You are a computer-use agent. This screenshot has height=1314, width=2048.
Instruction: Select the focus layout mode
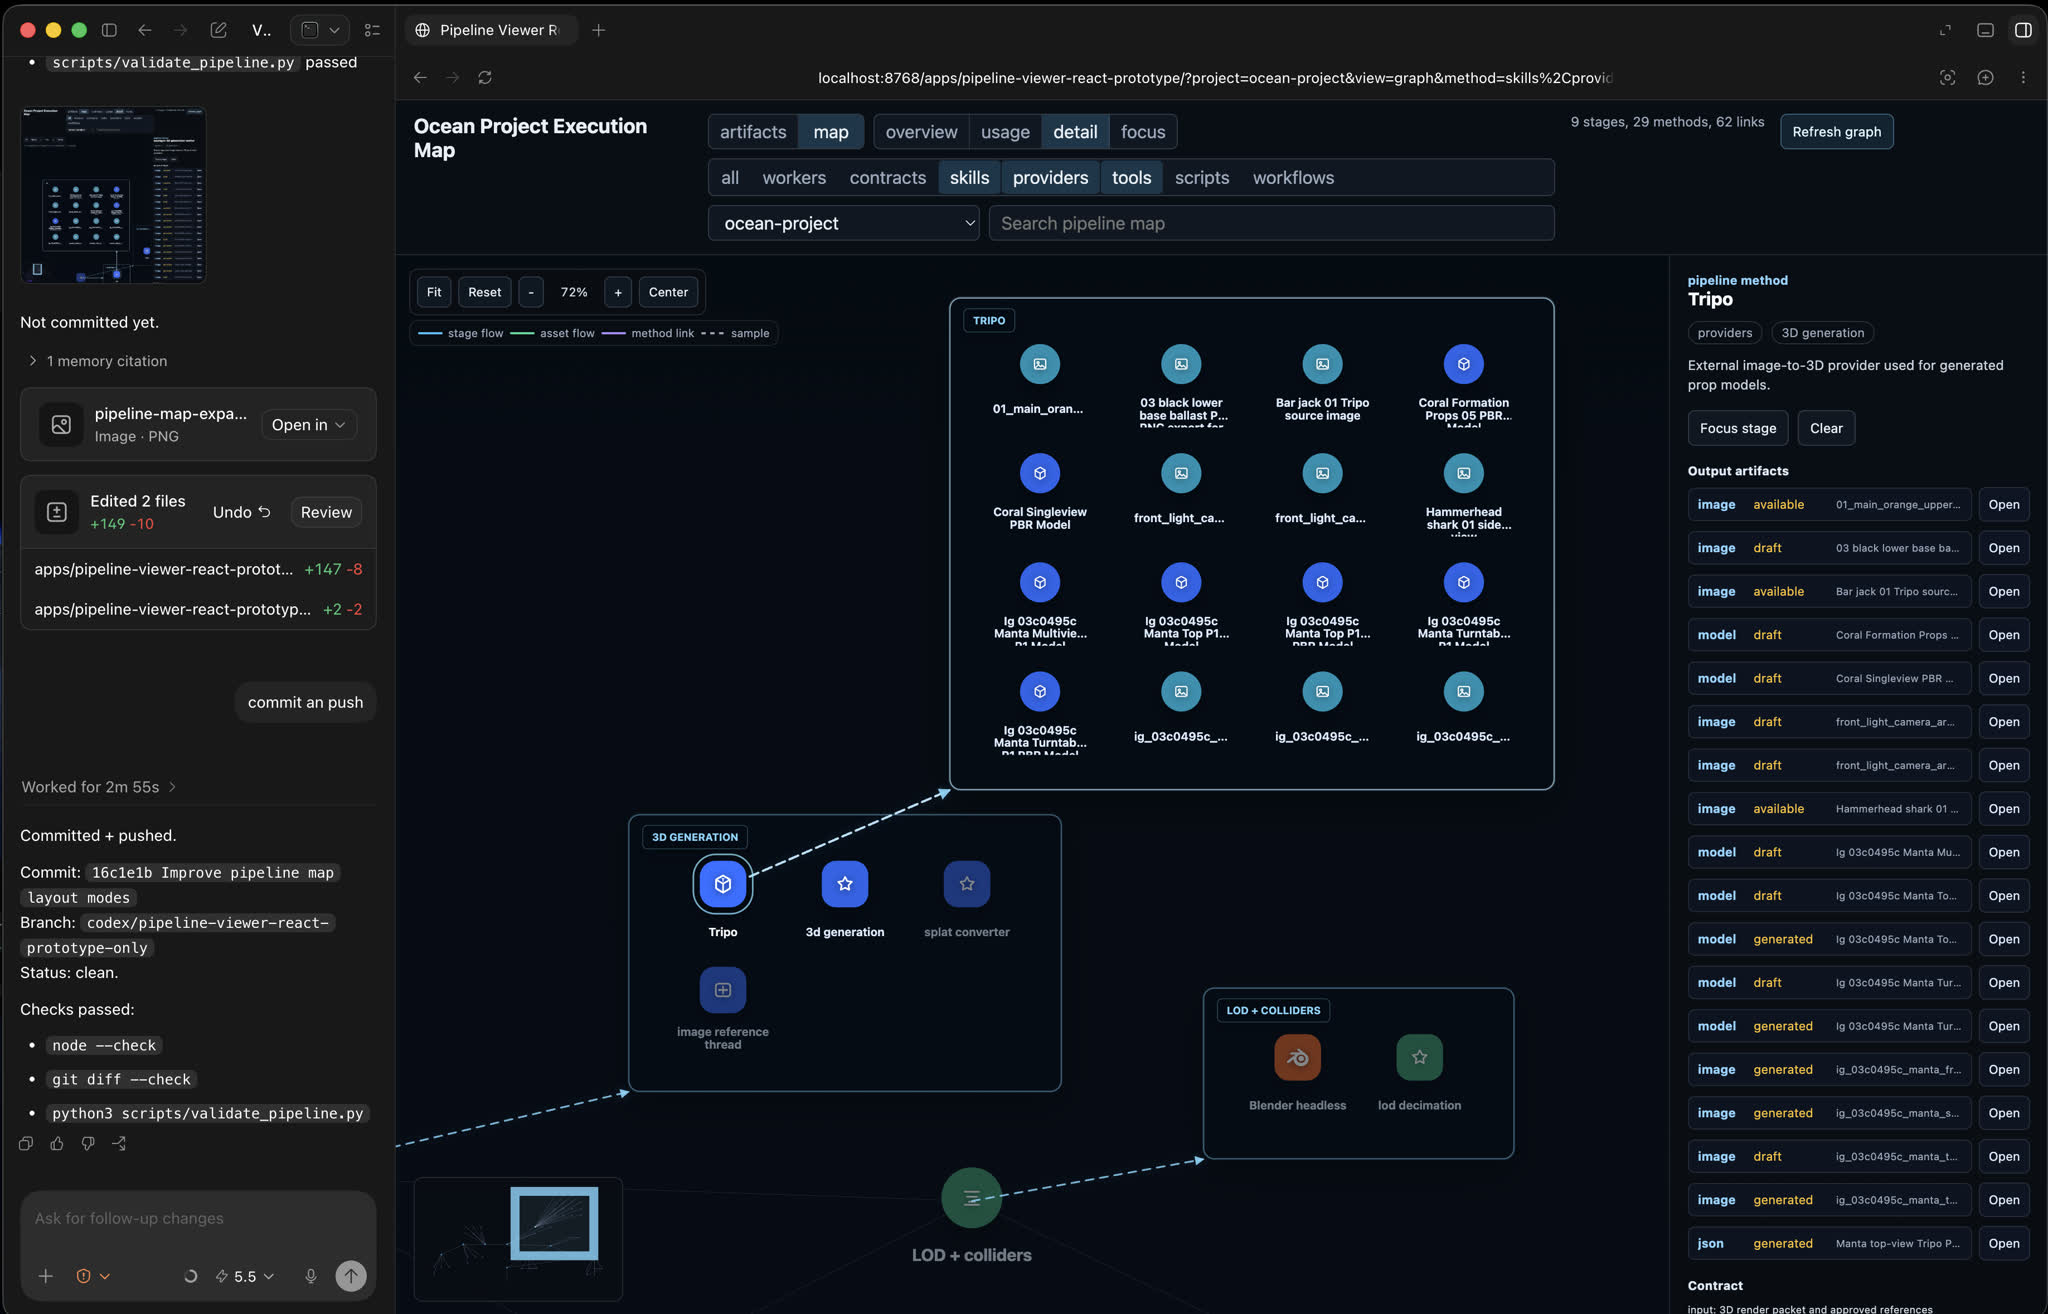[x=1143, y=131]
